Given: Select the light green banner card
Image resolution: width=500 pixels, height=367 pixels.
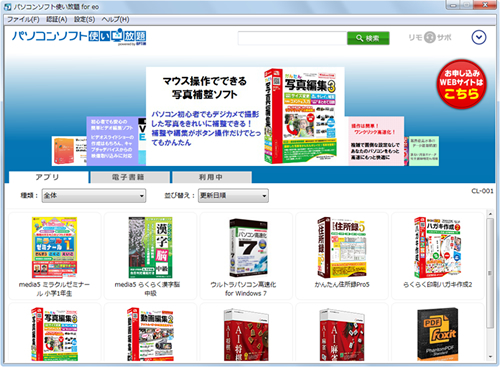Looking at the screenshot, I should pyautogui.click(x=423, y=151).
